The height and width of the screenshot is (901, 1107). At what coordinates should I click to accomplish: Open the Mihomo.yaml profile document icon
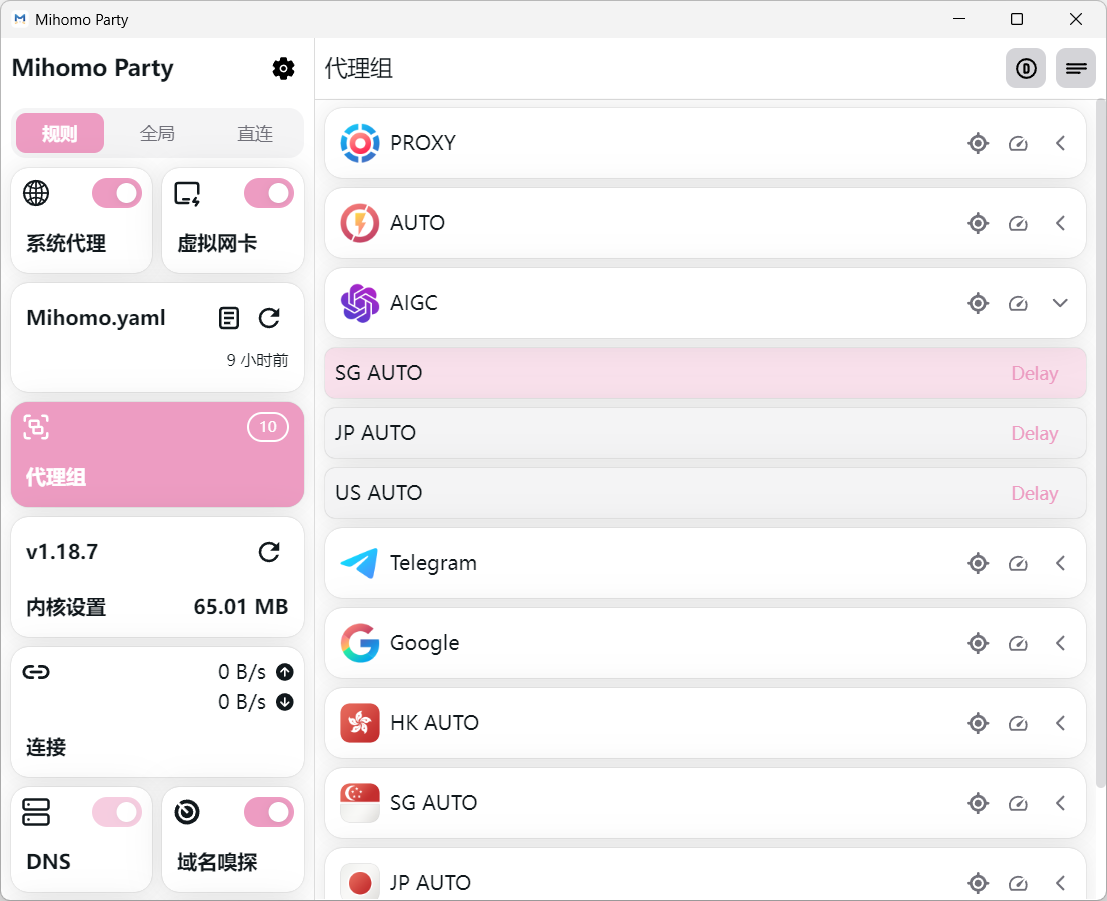pyautogui.click(x=229, y=318)
